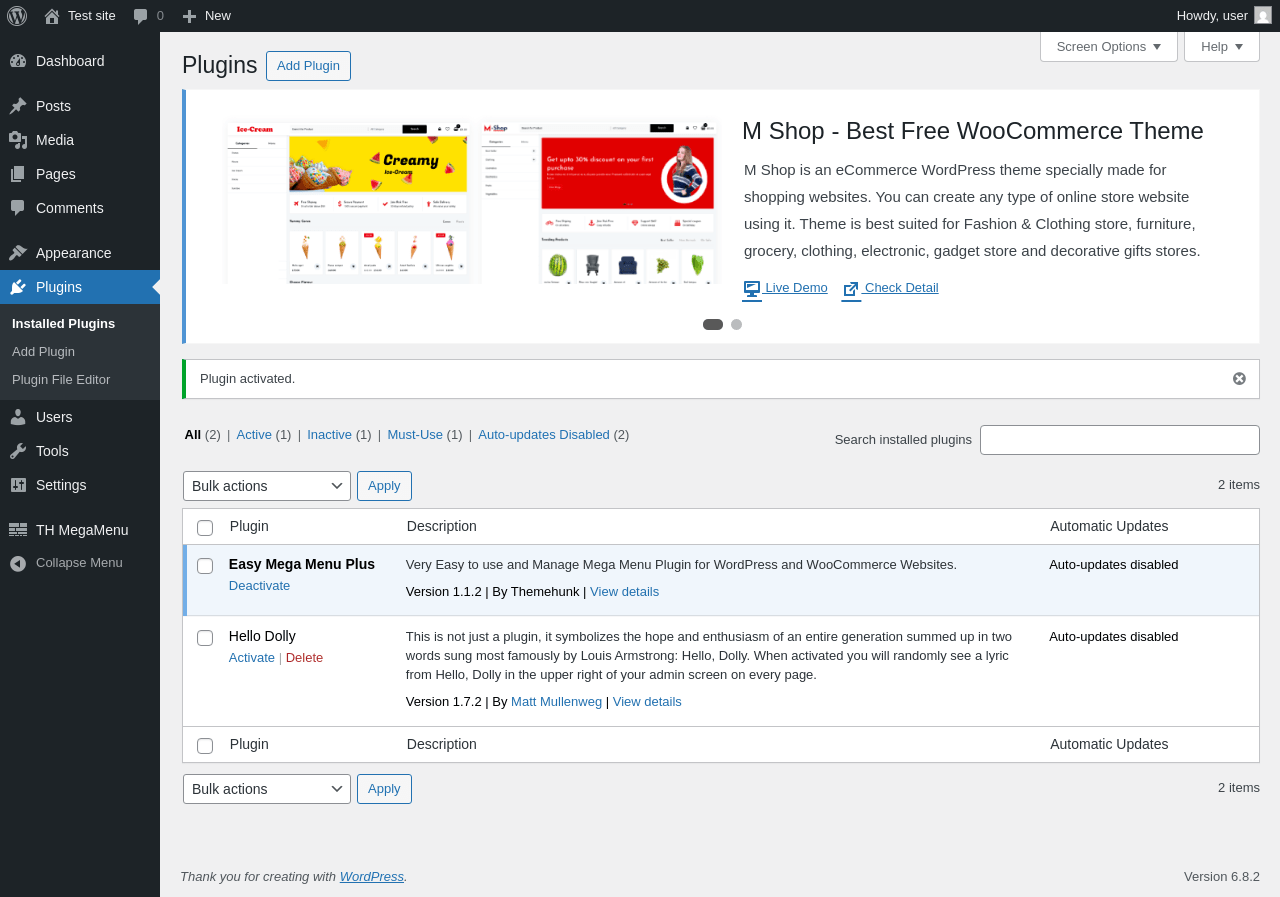This screenshot has width=1280, height=897.
Task: Open the bottom Bulk actions dropdown
Action: pos(267,789)
